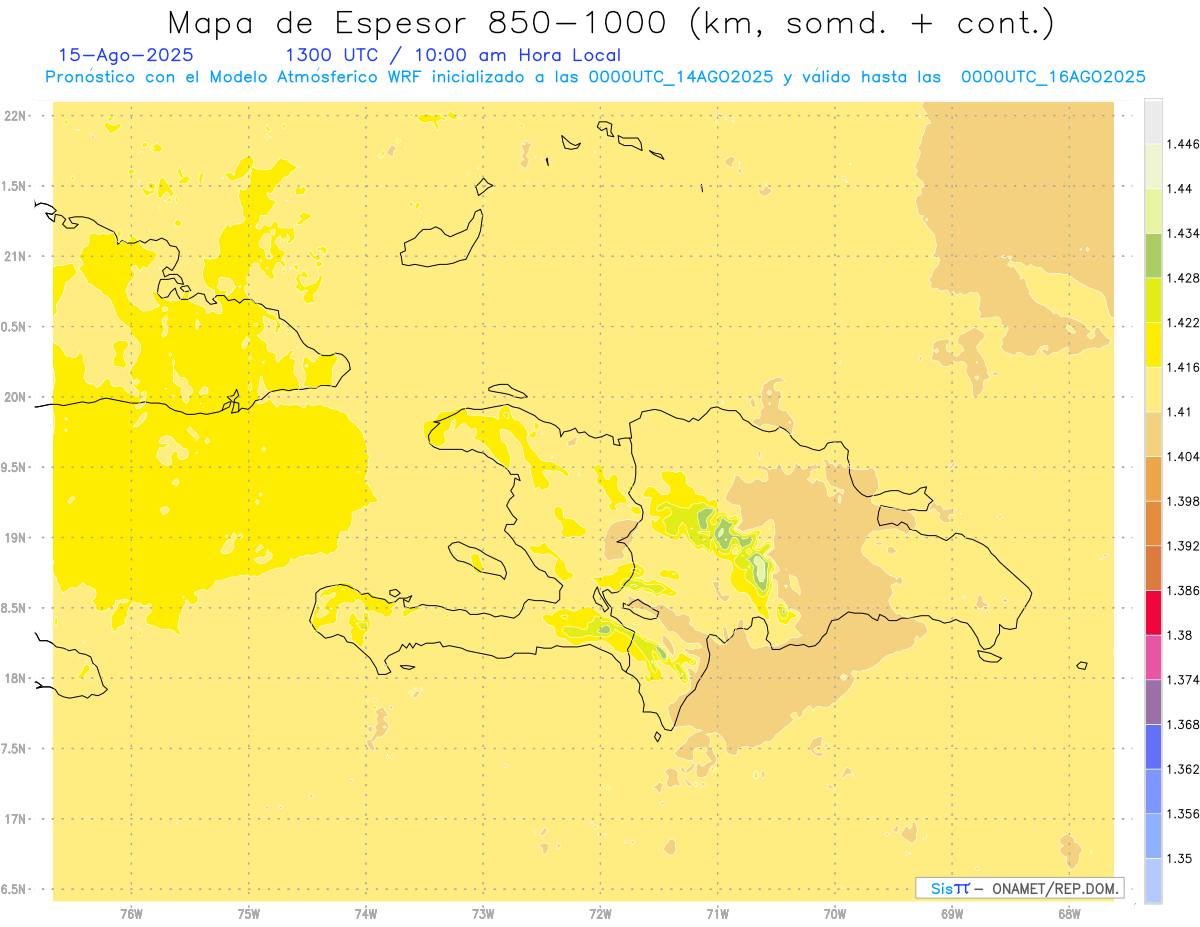Click the "71W" longitude label
The width and height of the screenshot is (1200, 927).
[717, 913]
